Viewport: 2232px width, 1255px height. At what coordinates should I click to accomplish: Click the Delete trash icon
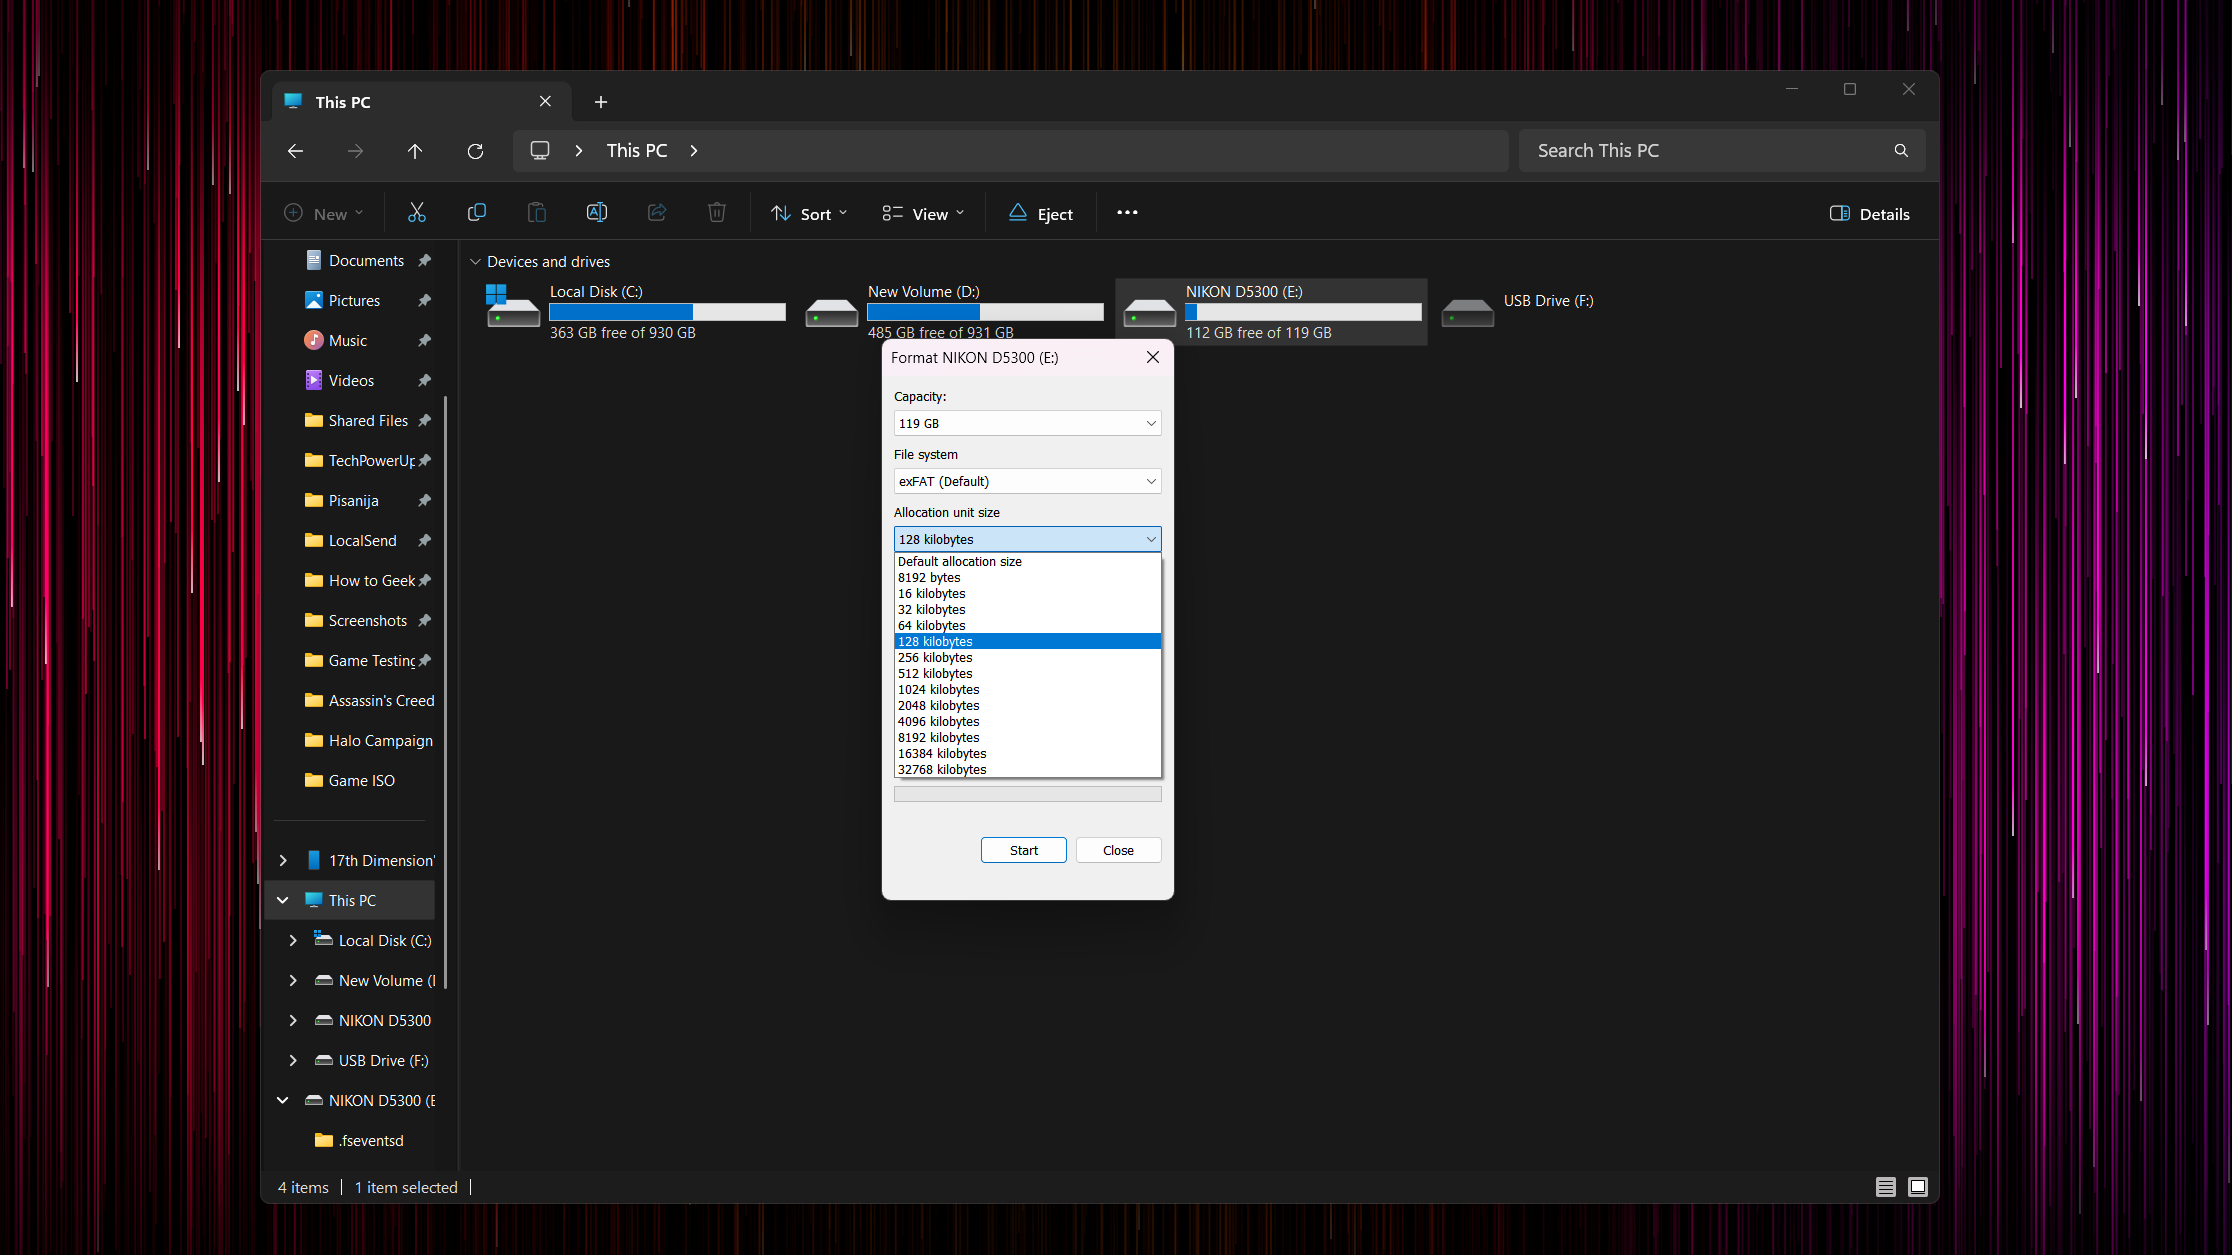pyautogui.click(x=717, y=213)
